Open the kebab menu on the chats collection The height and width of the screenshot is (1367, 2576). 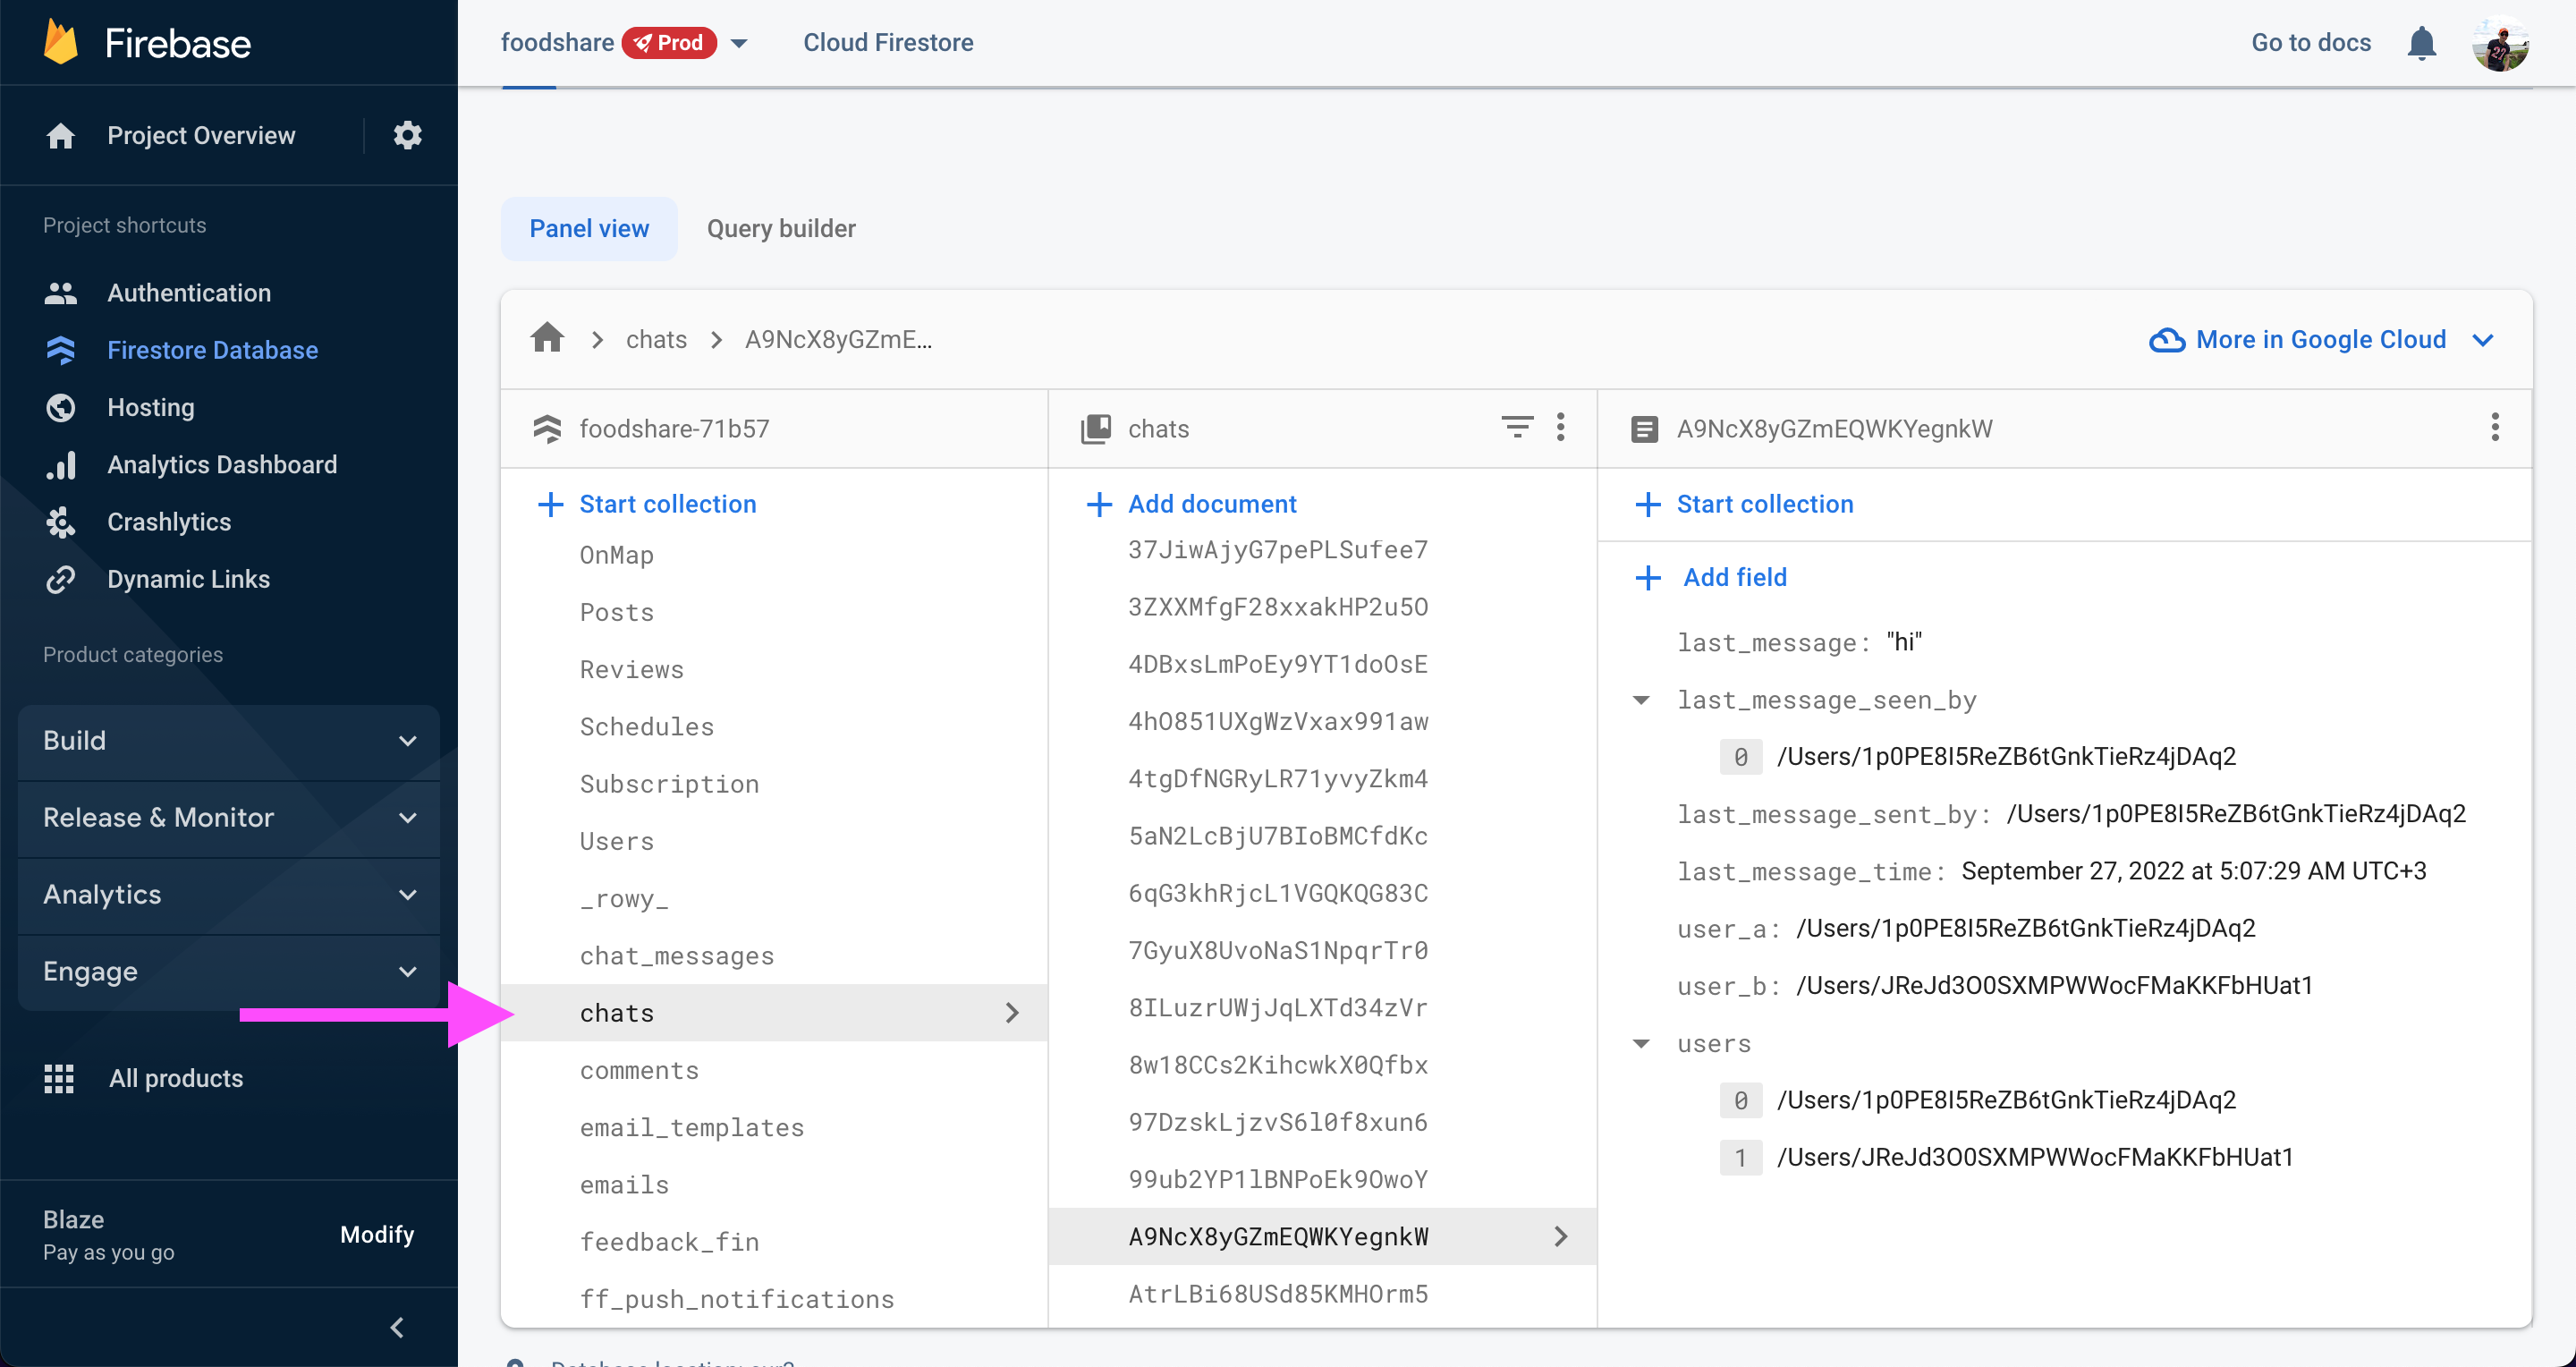1560,428
